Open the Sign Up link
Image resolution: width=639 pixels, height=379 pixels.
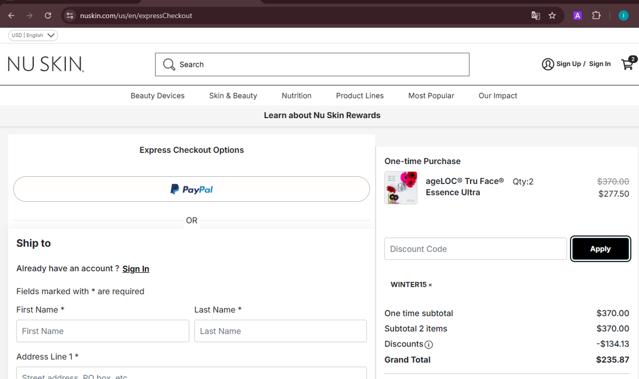coord(568,64)
